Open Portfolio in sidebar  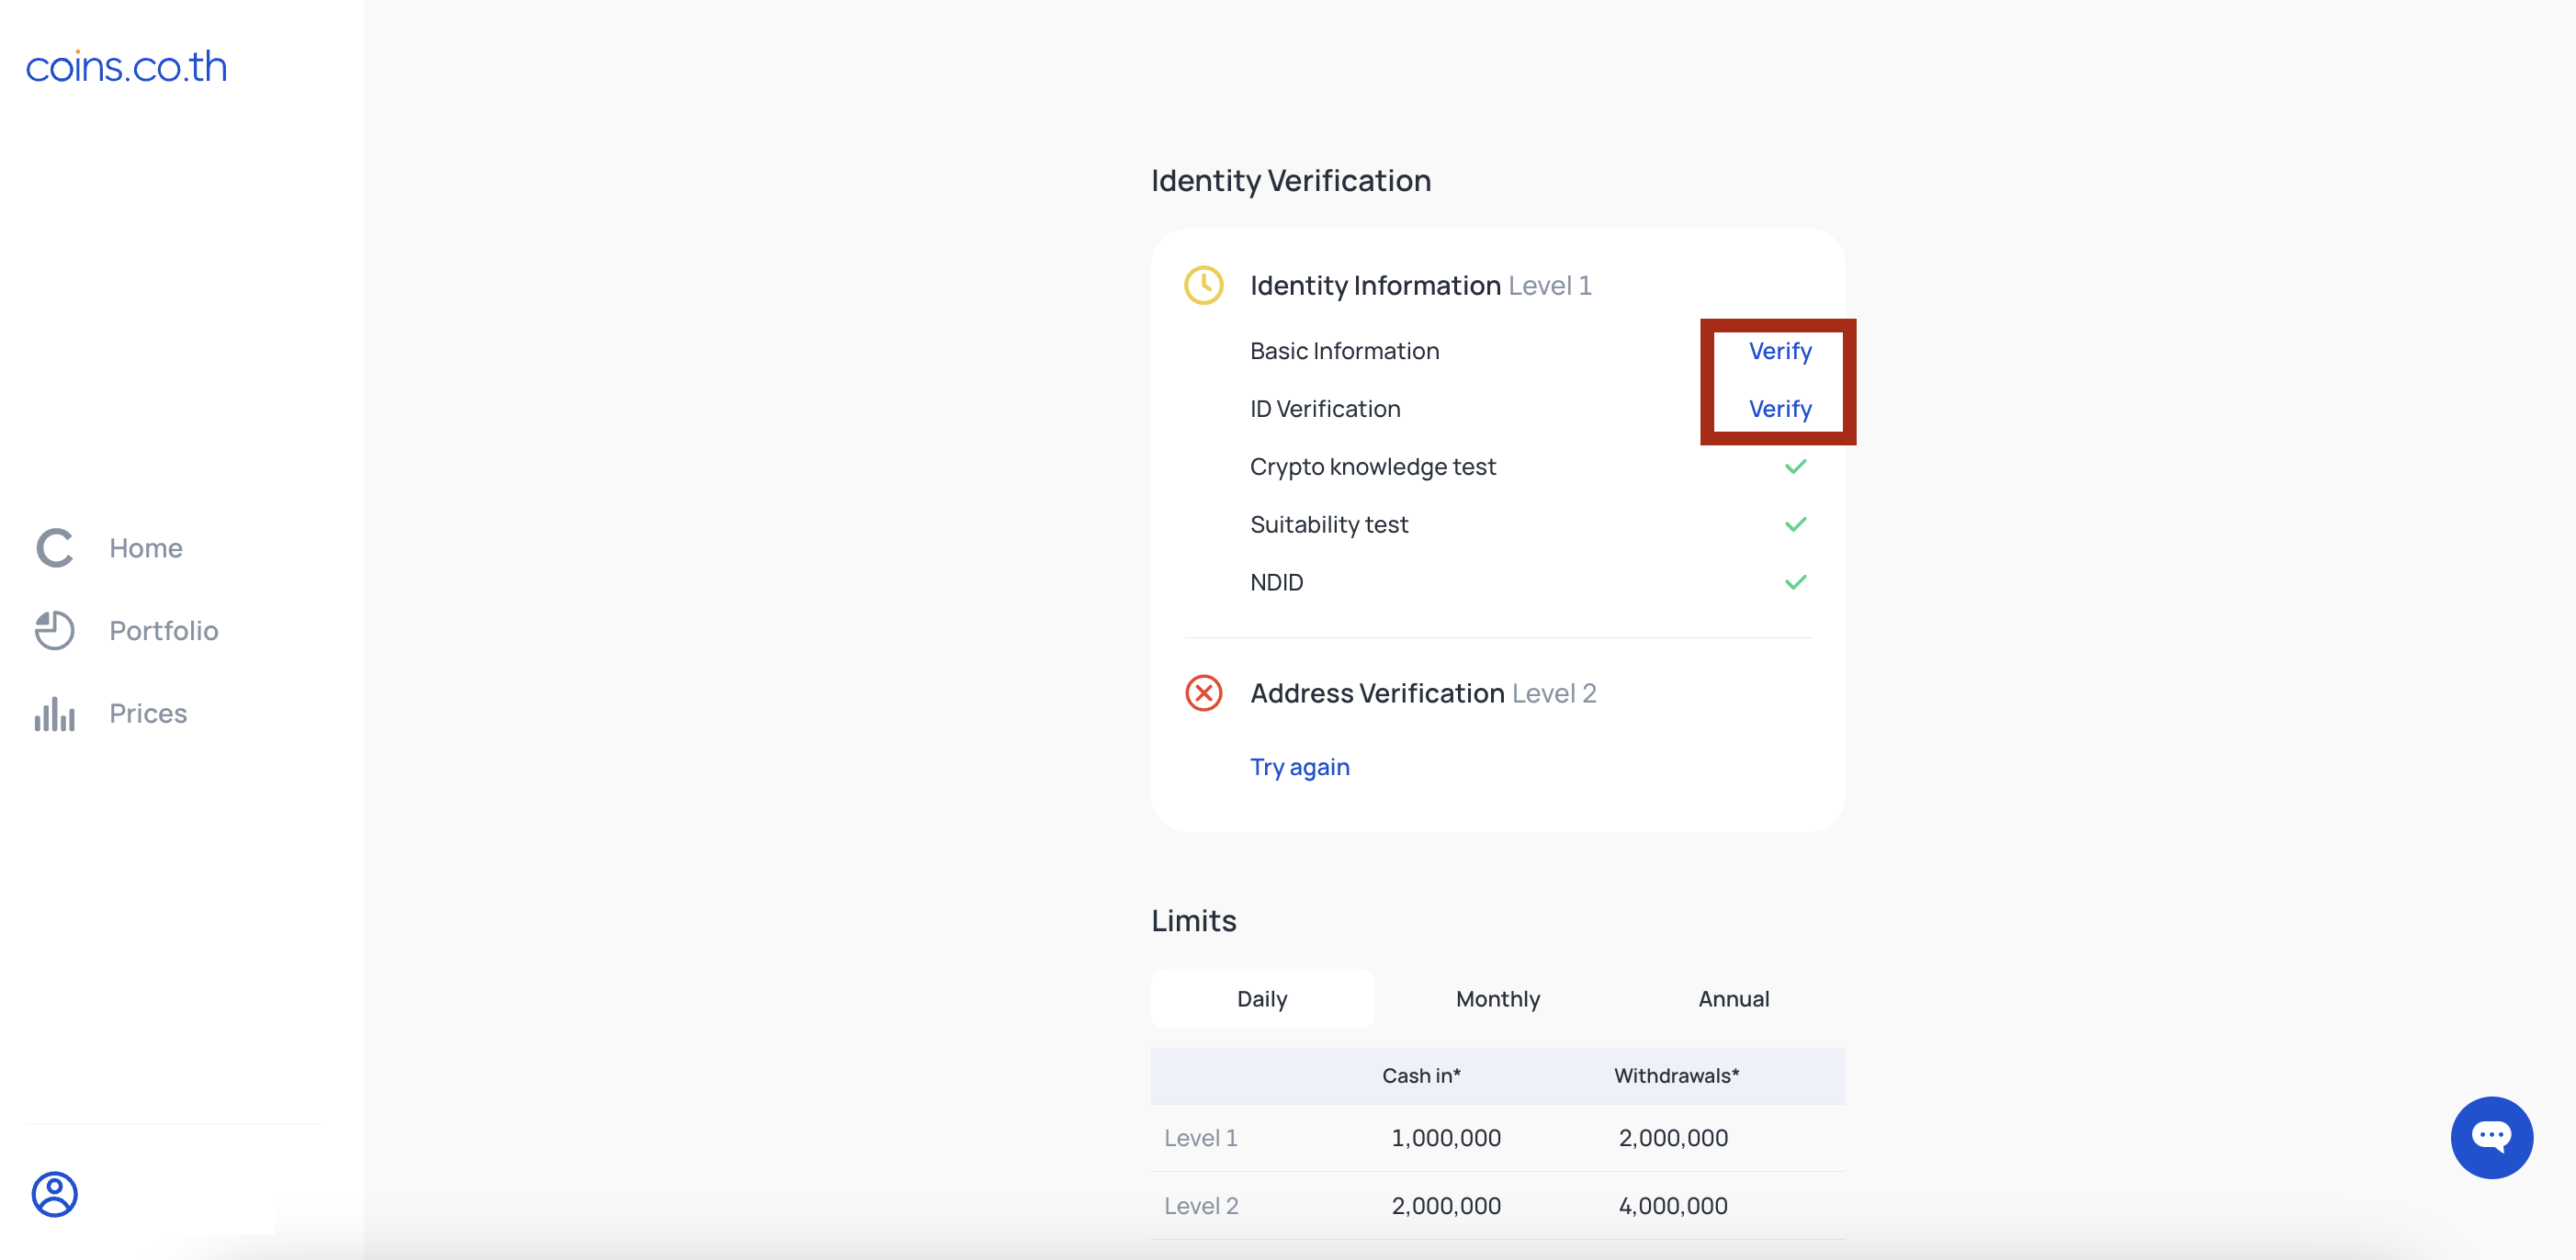tap(164, 630)
